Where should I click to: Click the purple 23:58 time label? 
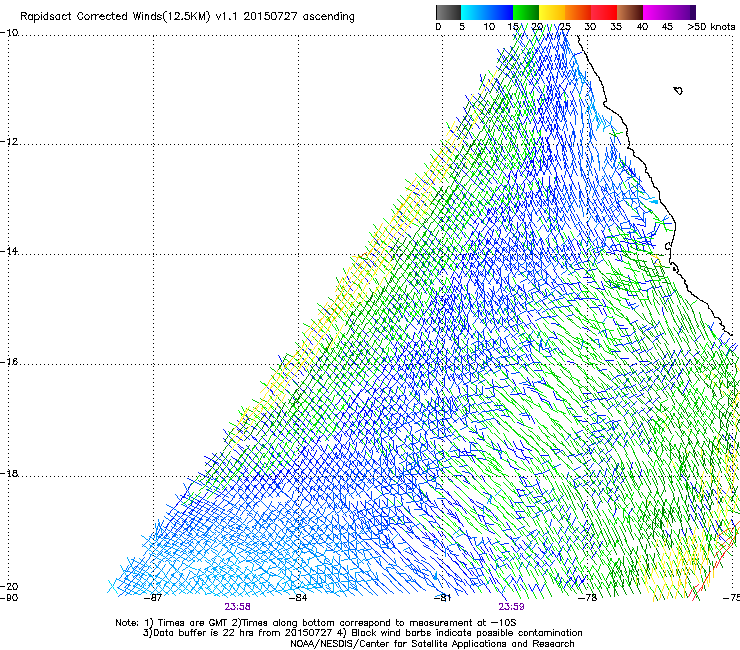click(237, 607)
